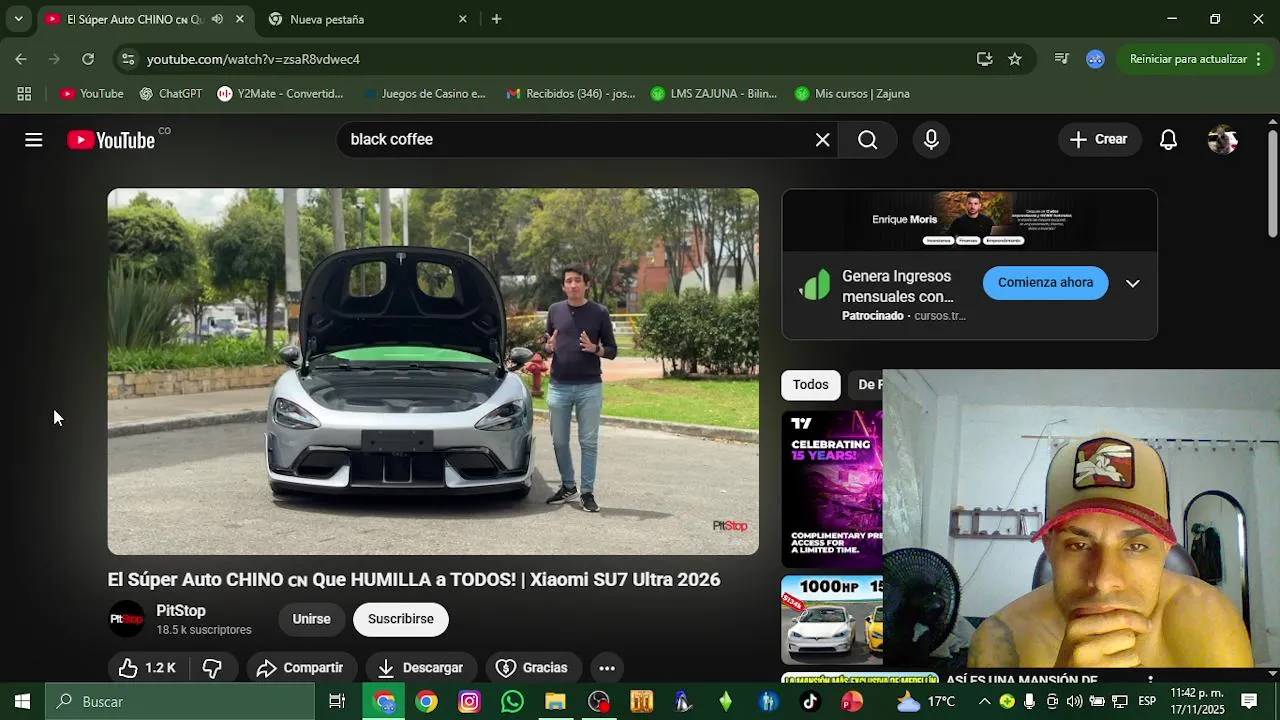Open the 1000HP car video thumbnail
This screenshot has height=720, width=1280.
click(x=832, y=619)
